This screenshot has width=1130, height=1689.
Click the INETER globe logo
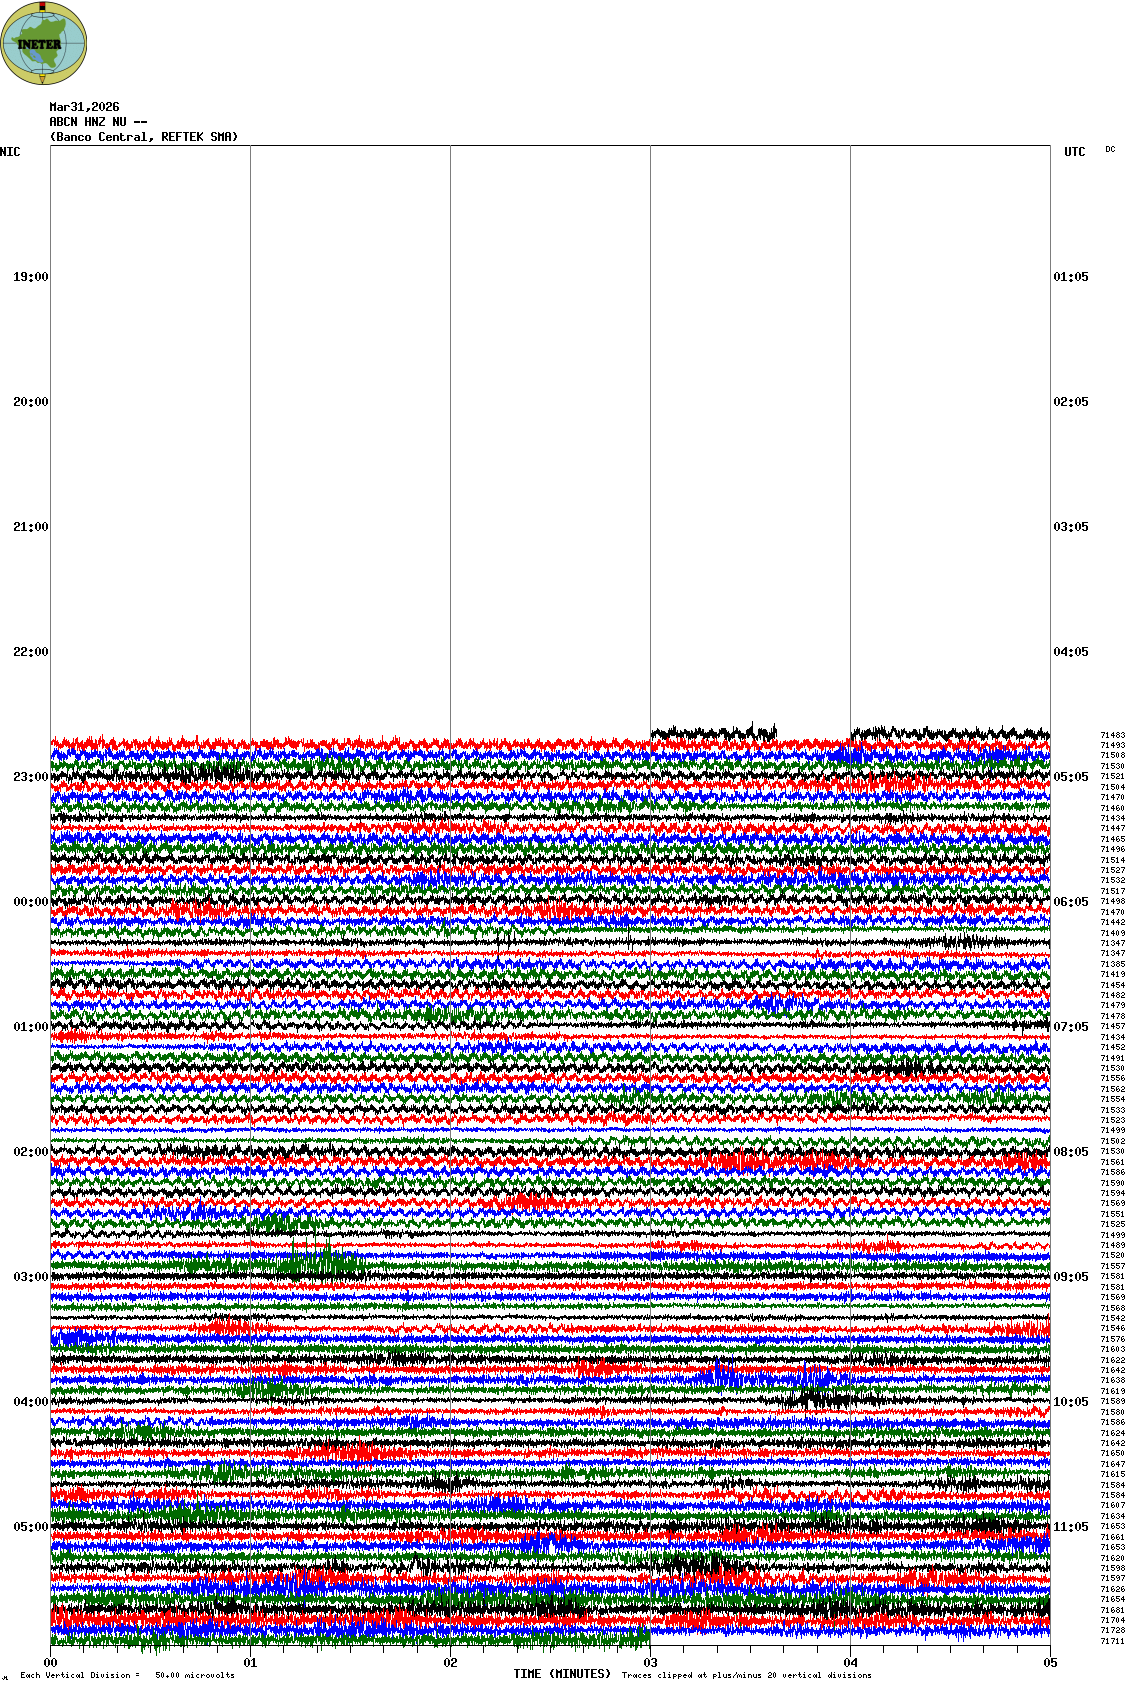[44, 43]
